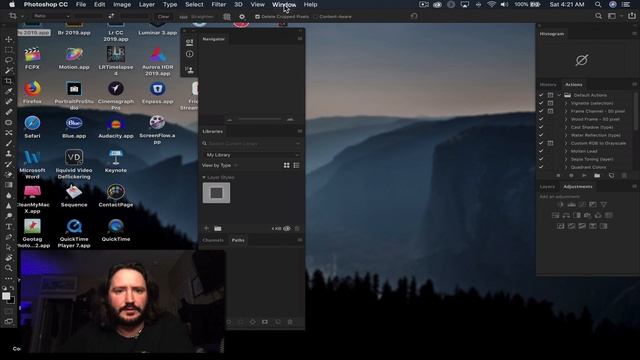Toggle Content-Aware checkbox
Screen dimensions: 640x360
coord(315,17)
